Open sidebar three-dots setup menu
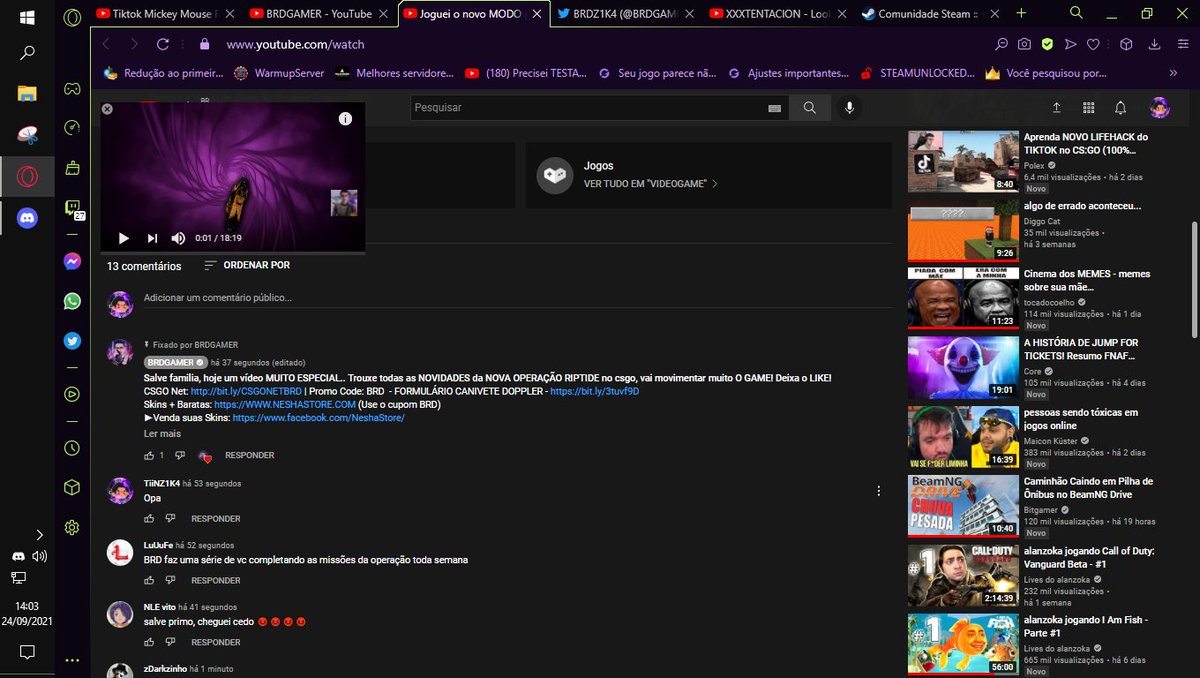Viewport: 1200px width, 678px height. click(72, 660)
